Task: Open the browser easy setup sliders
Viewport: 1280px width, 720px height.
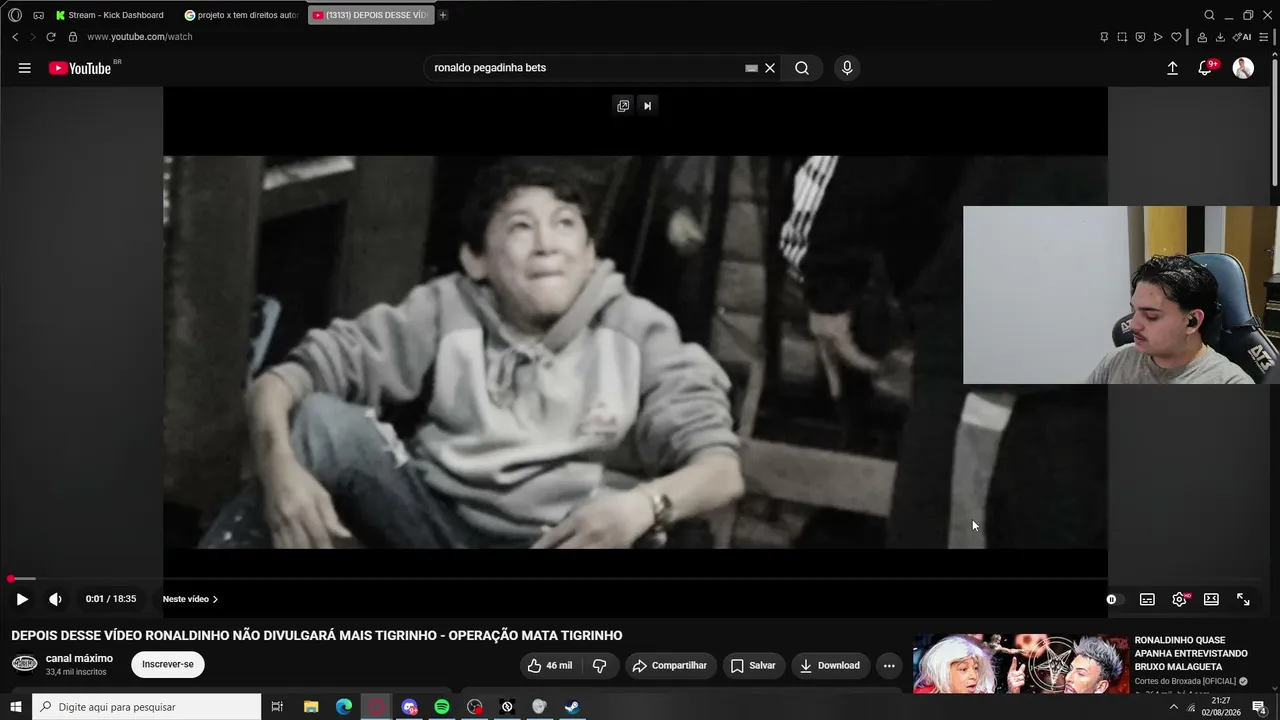Action: (x=1264, y=37)
